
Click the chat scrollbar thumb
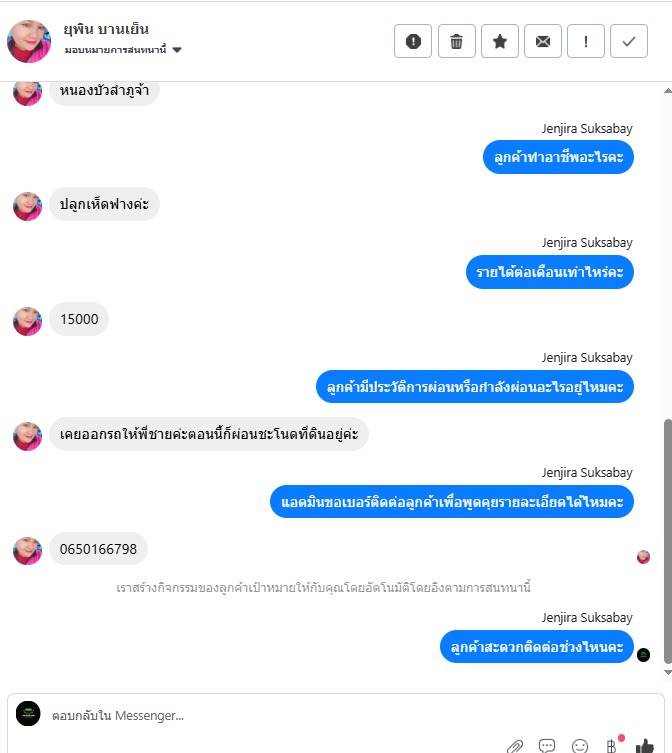(668, 541)
